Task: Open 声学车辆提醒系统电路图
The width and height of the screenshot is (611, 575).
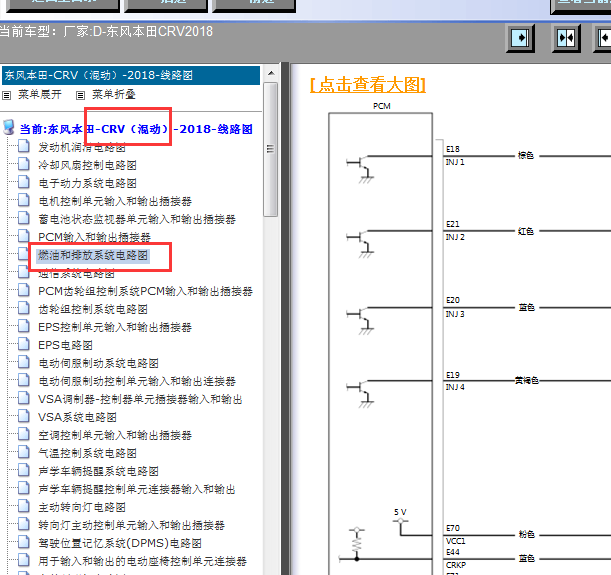Action: pyautogui.click(x=98, y=471)
